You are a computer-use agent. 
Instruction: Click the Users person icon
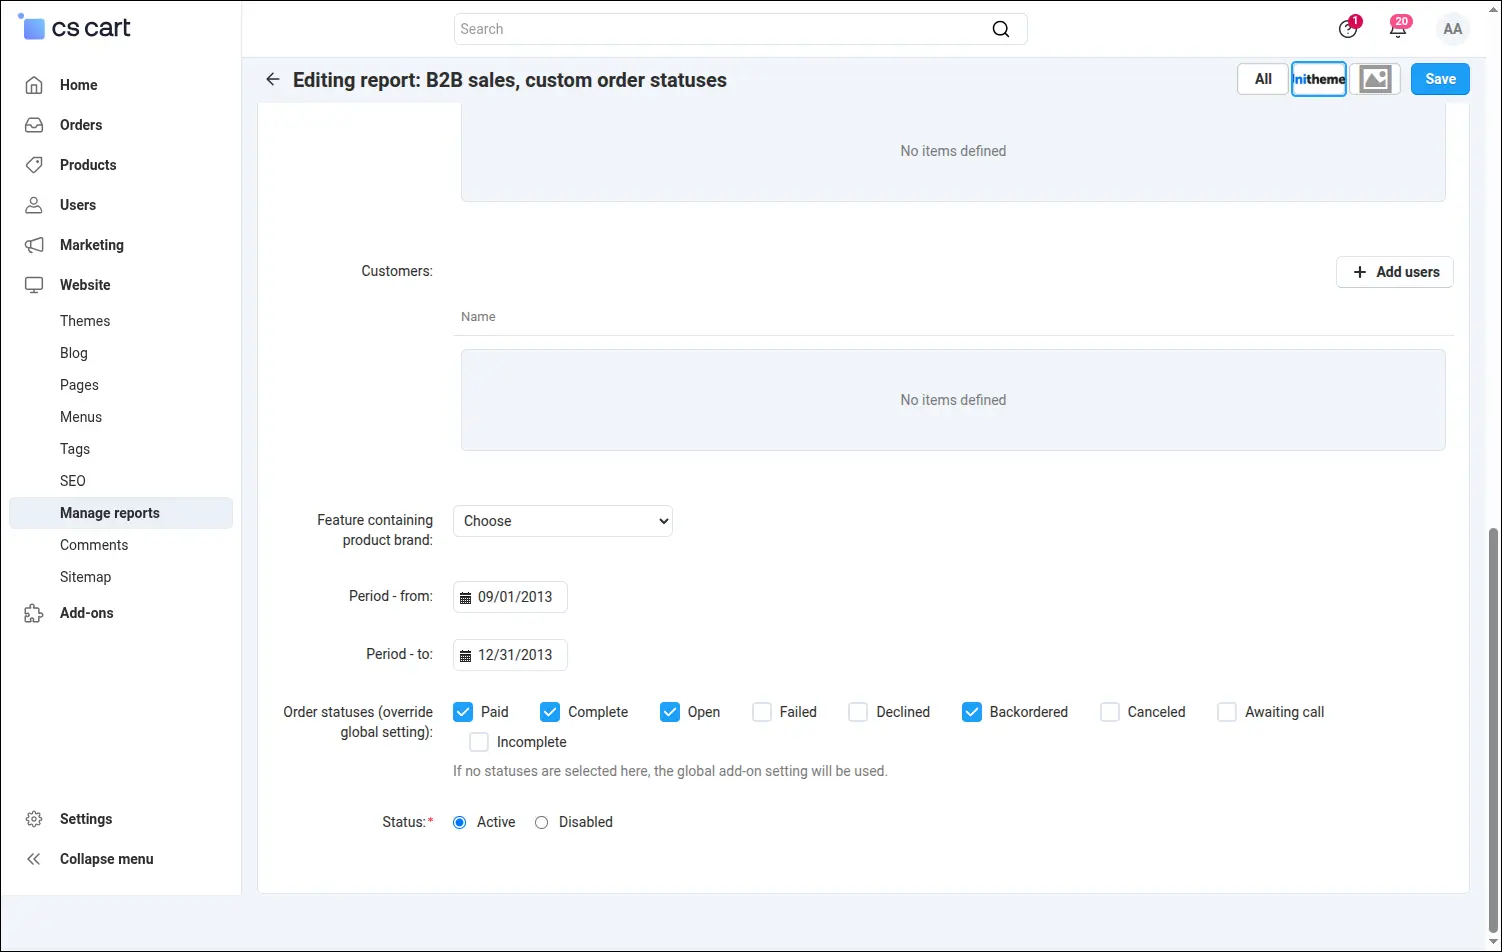34,205
